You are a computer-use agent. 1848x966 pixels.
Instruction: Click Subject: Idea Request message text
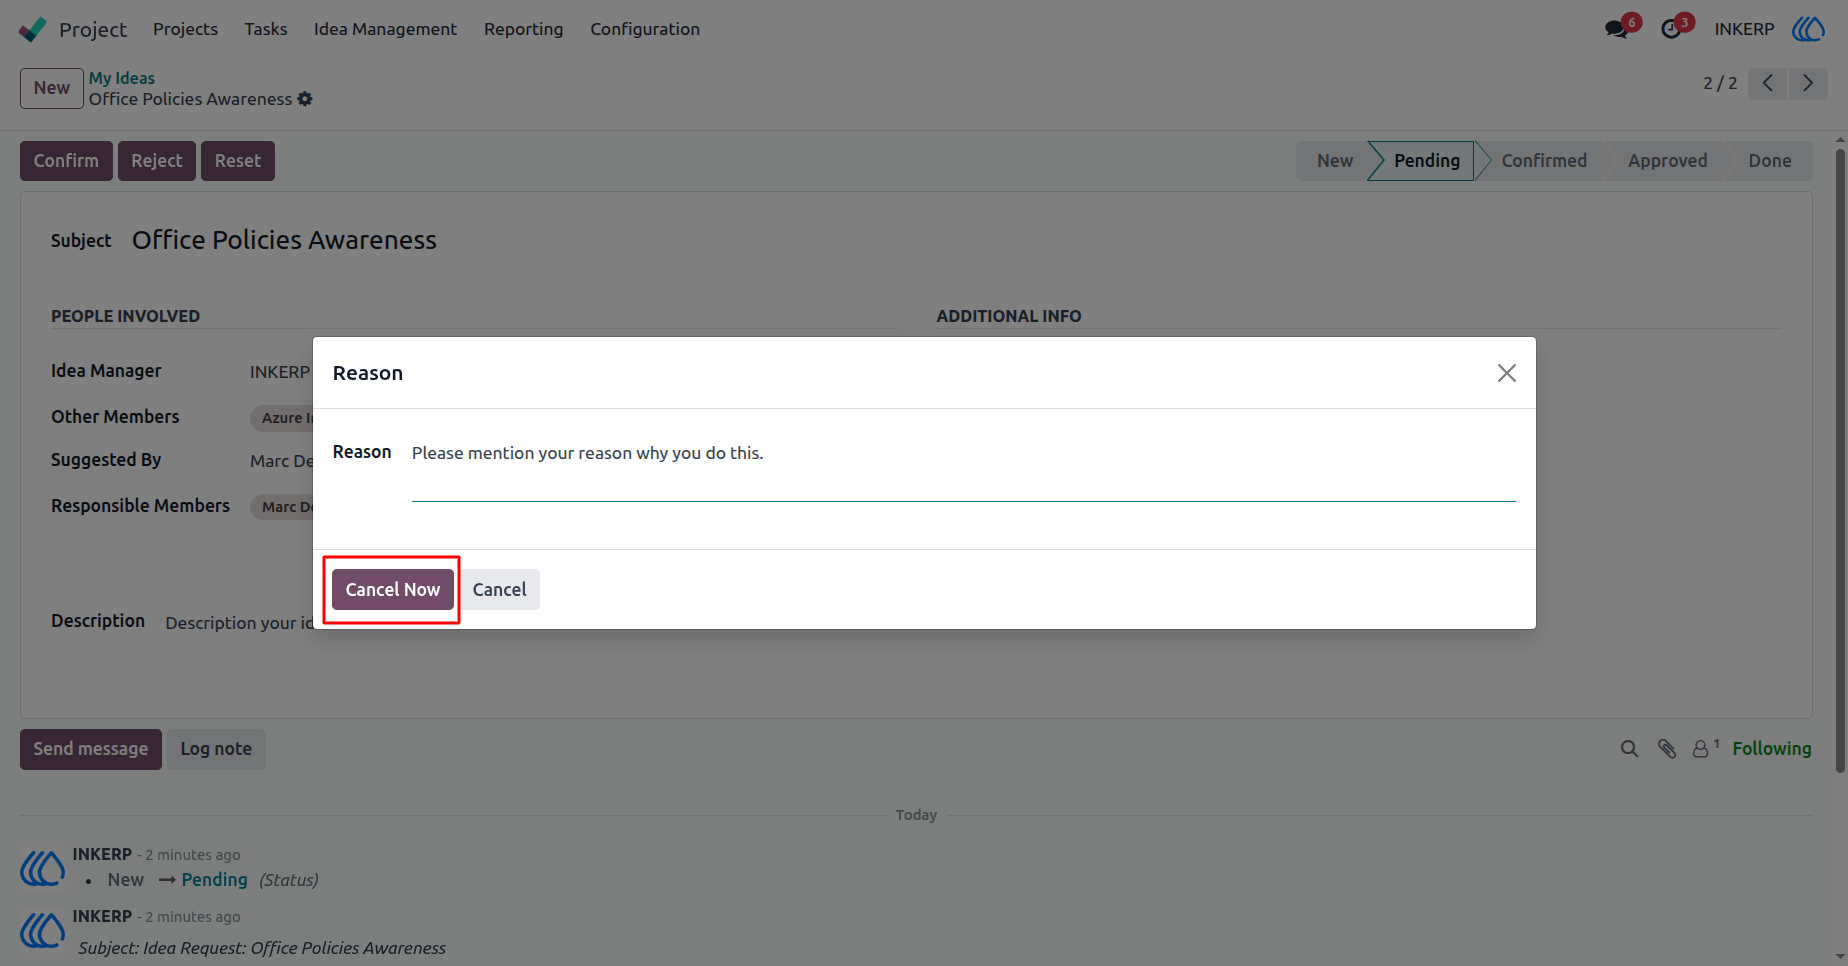pos(262,948)
